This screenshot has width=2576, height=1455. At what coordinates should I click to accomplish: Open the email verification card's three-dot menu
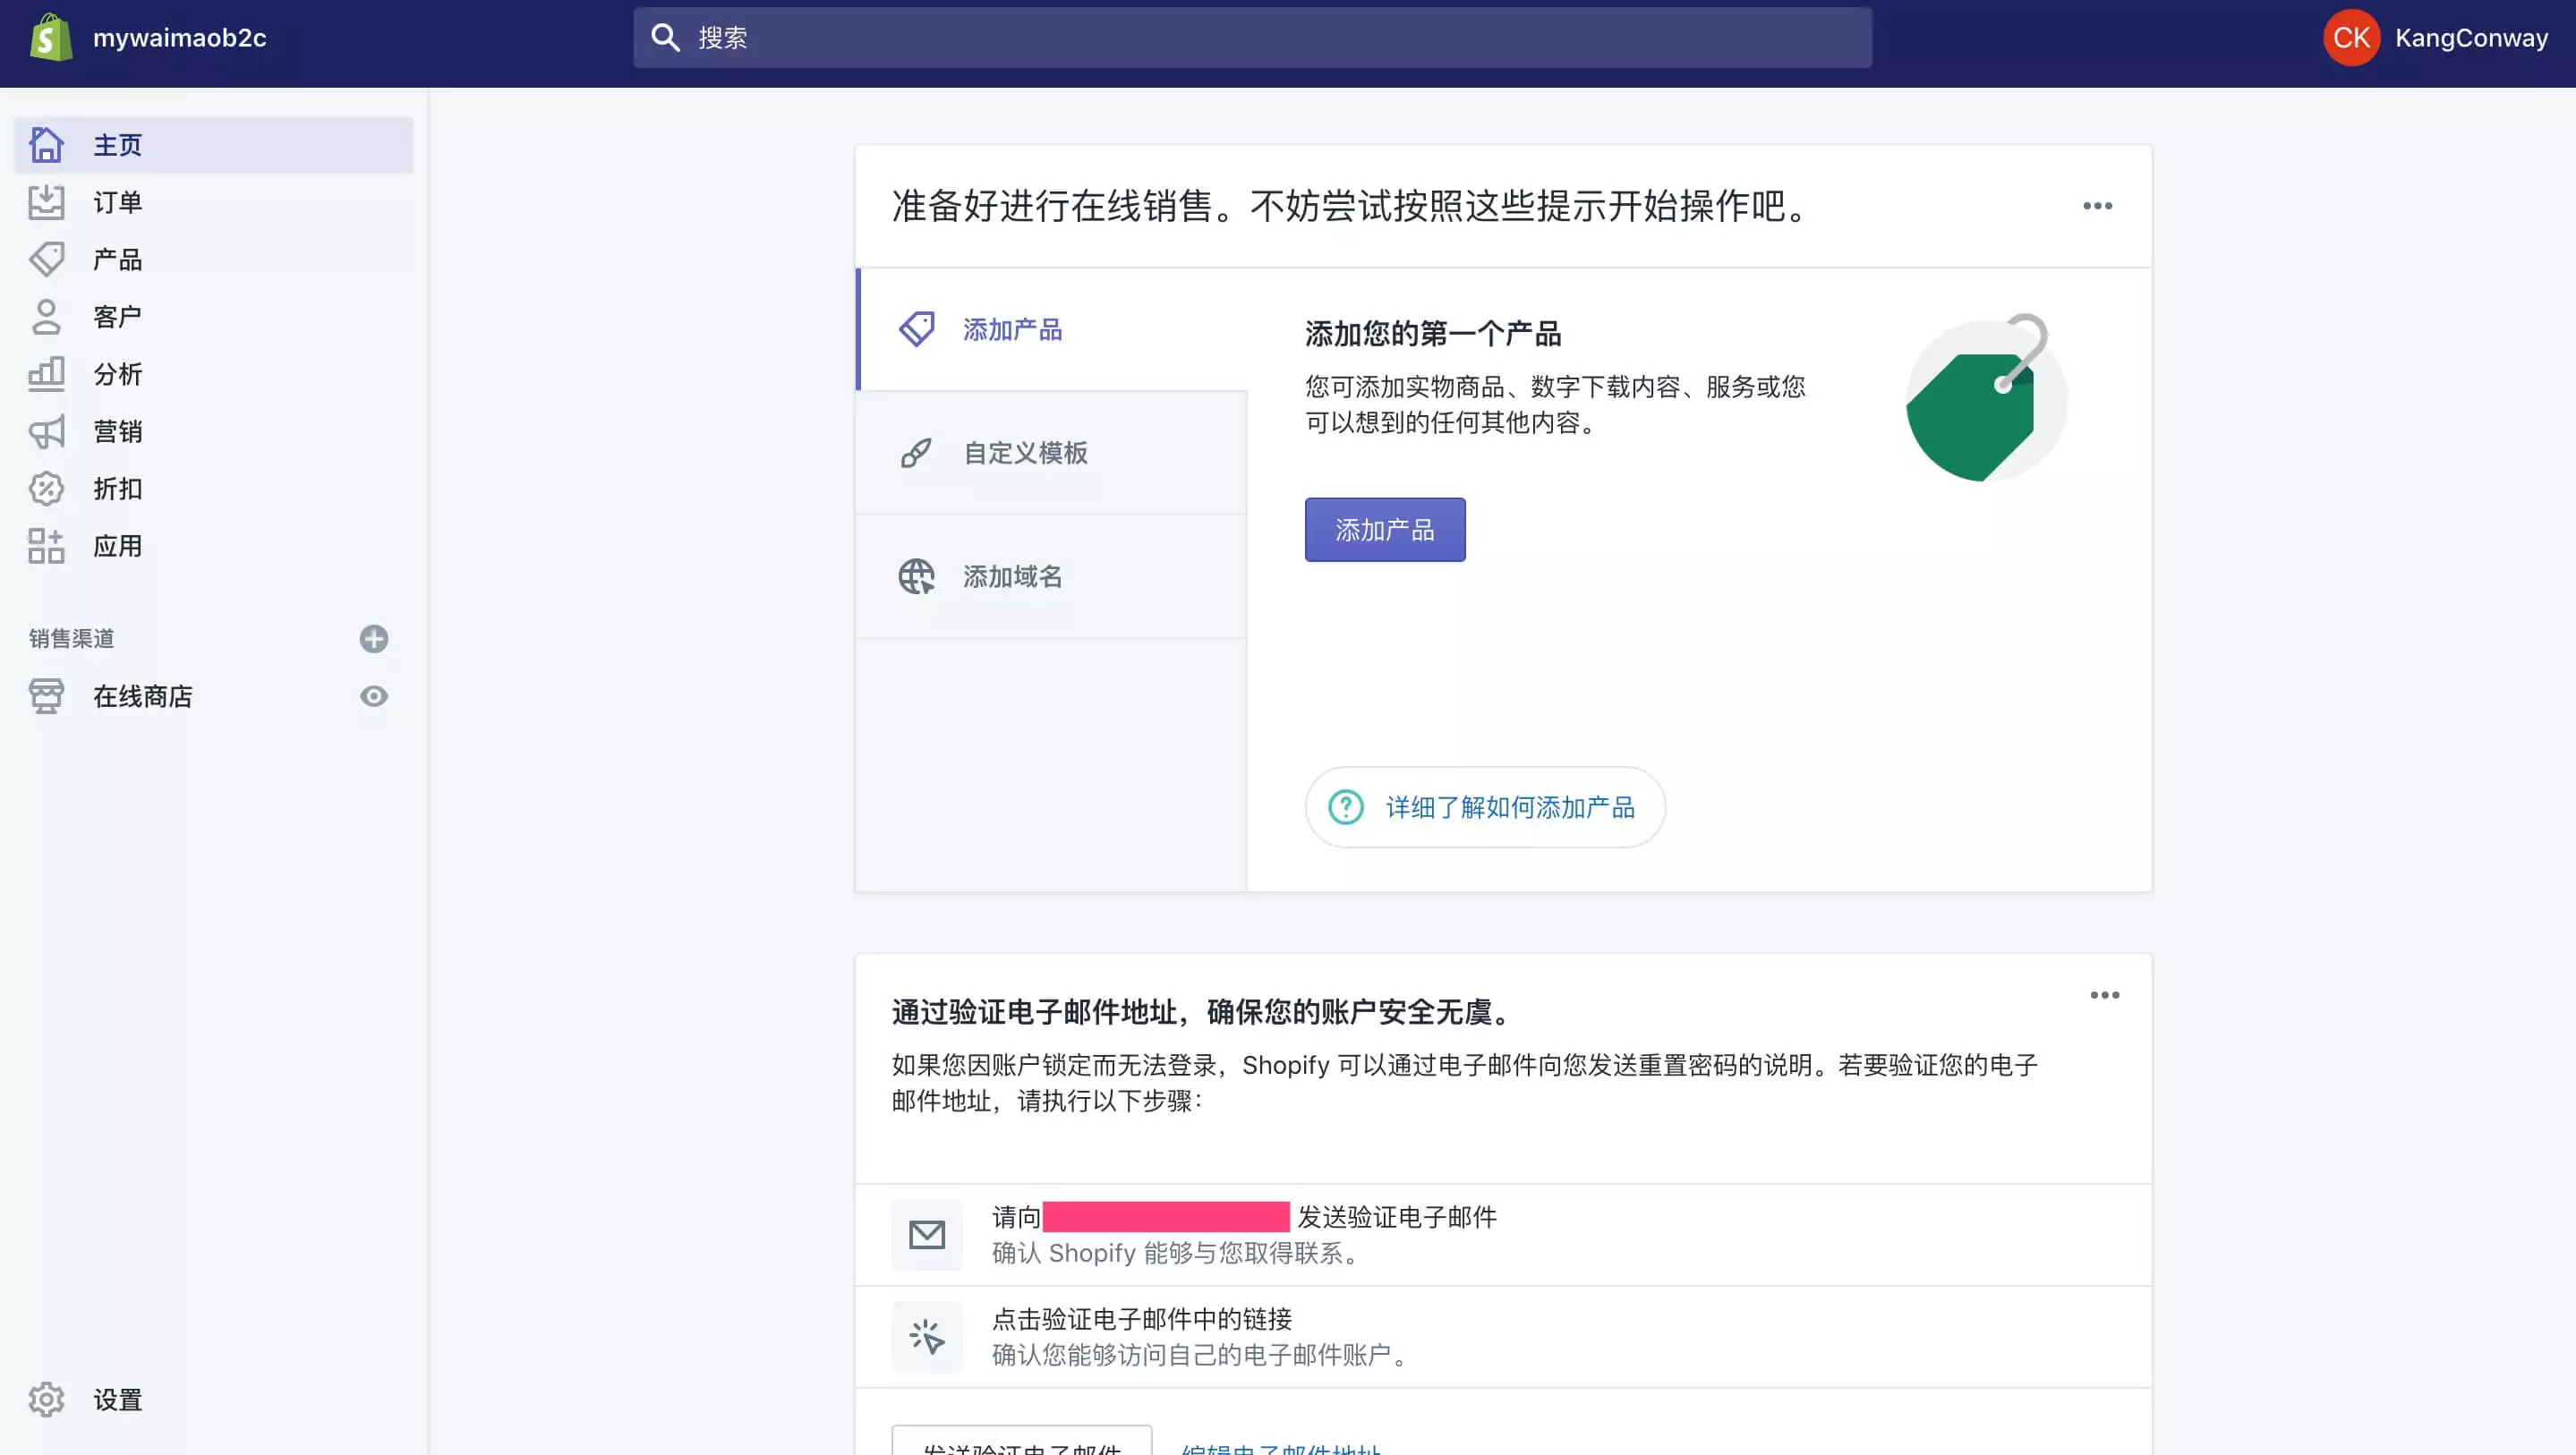coord(2104,995)
